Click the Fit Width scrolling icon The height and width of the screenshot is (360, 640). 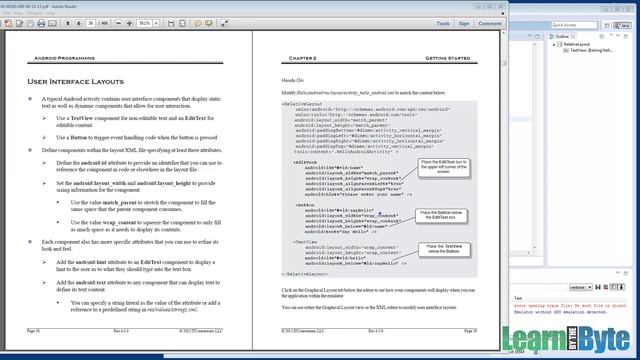[171, 24]
